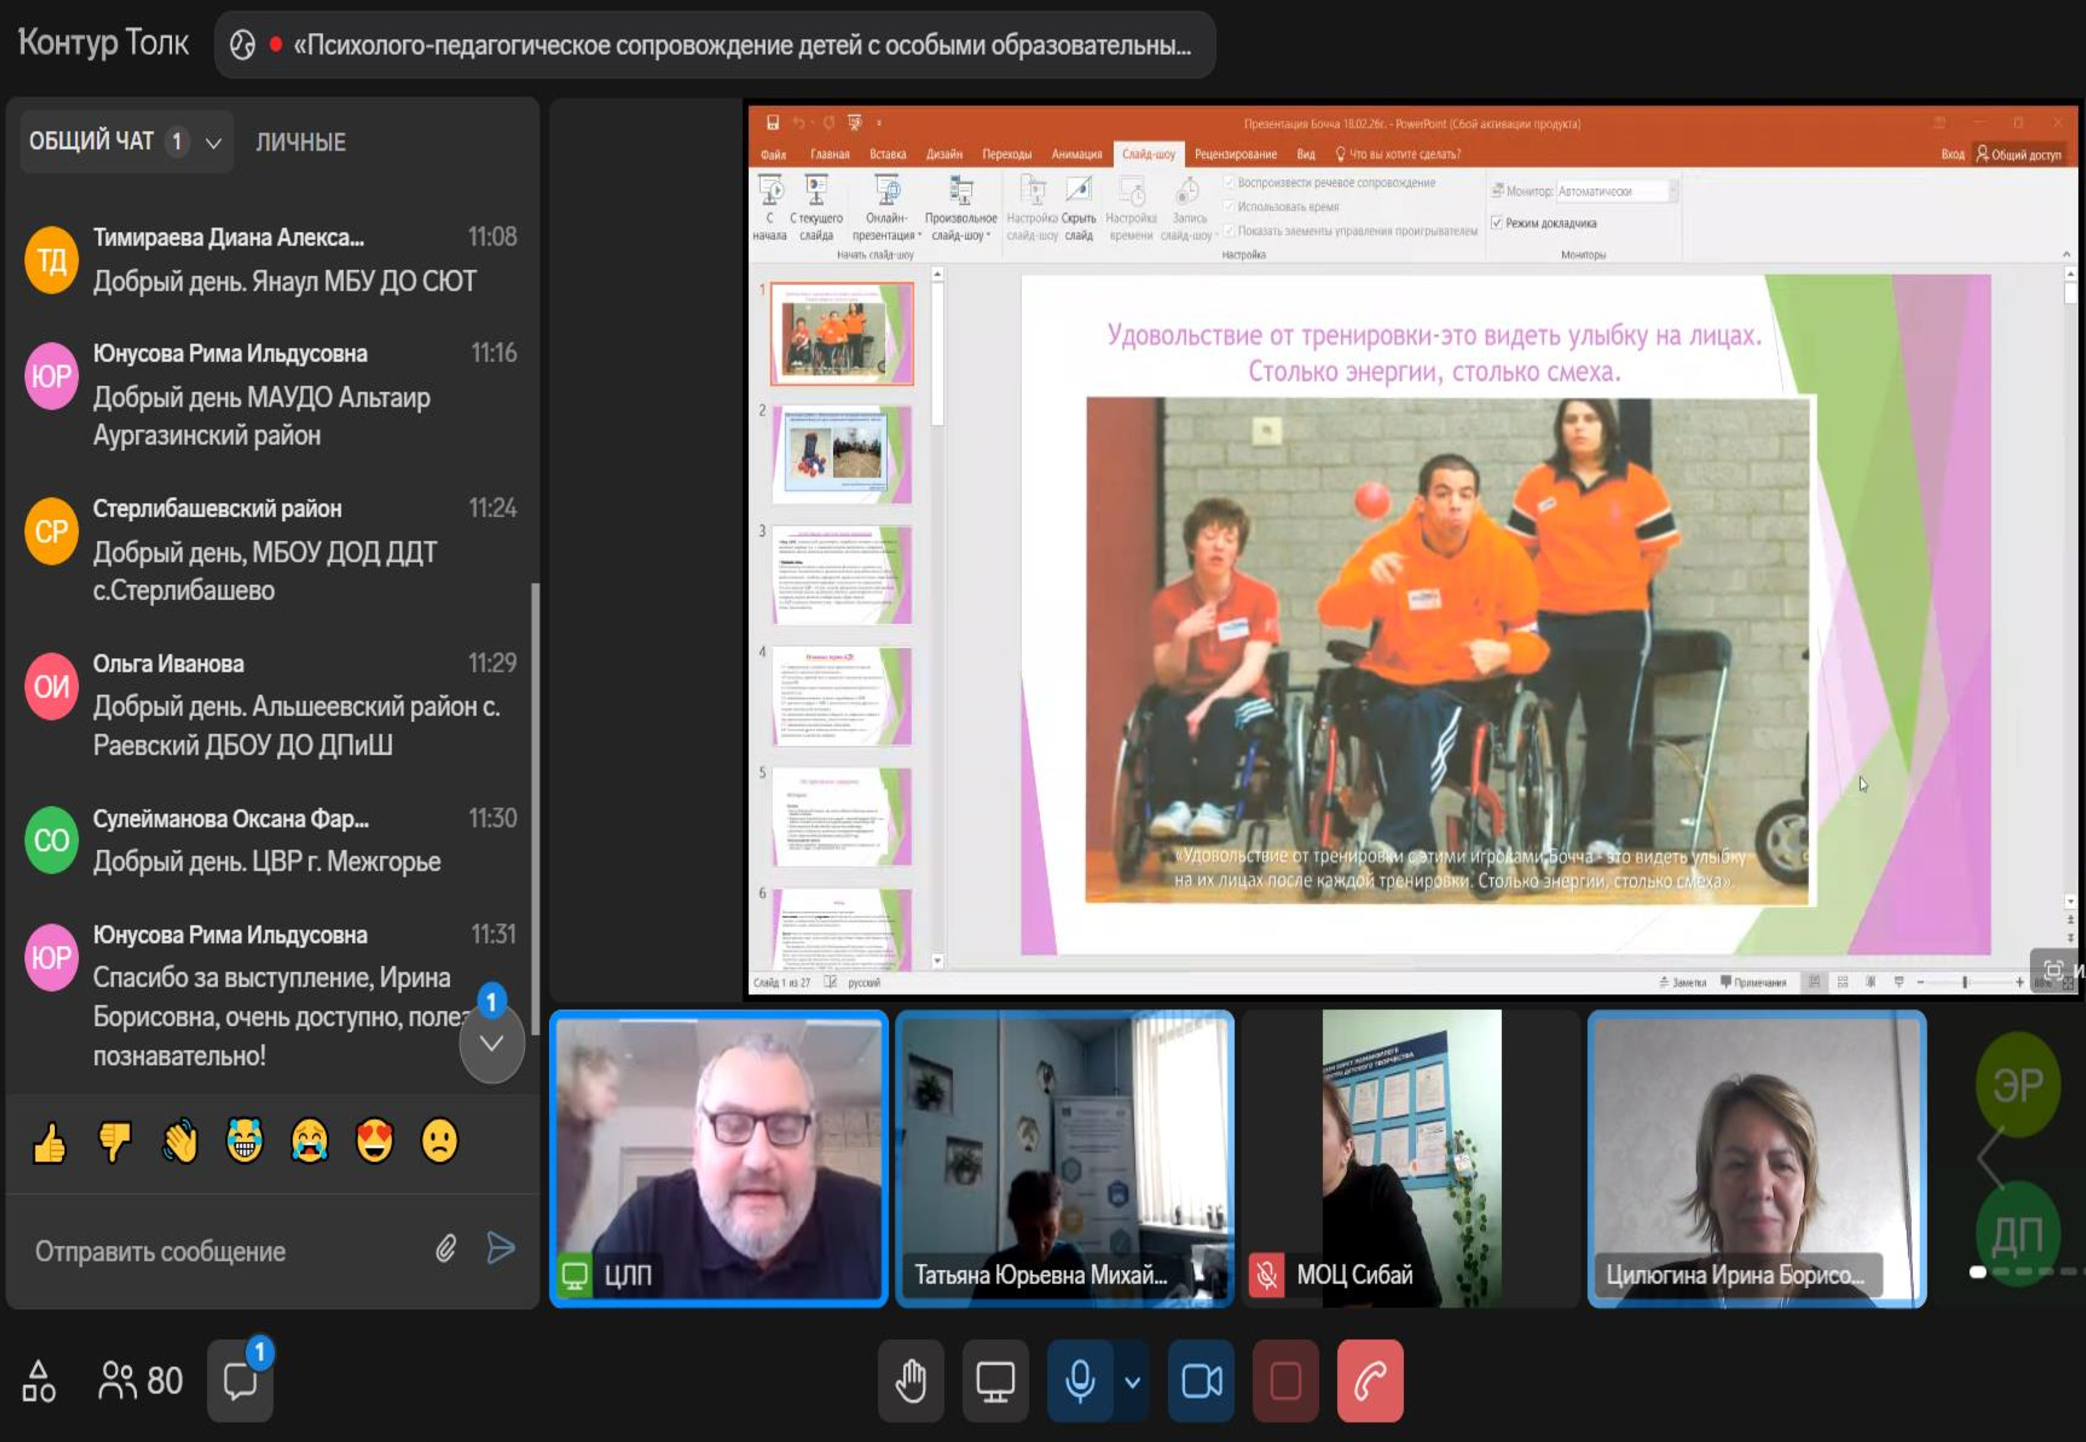
Task: Click the screen share monitor icon
Action: pyautogui.click(x=995, y=1381)
